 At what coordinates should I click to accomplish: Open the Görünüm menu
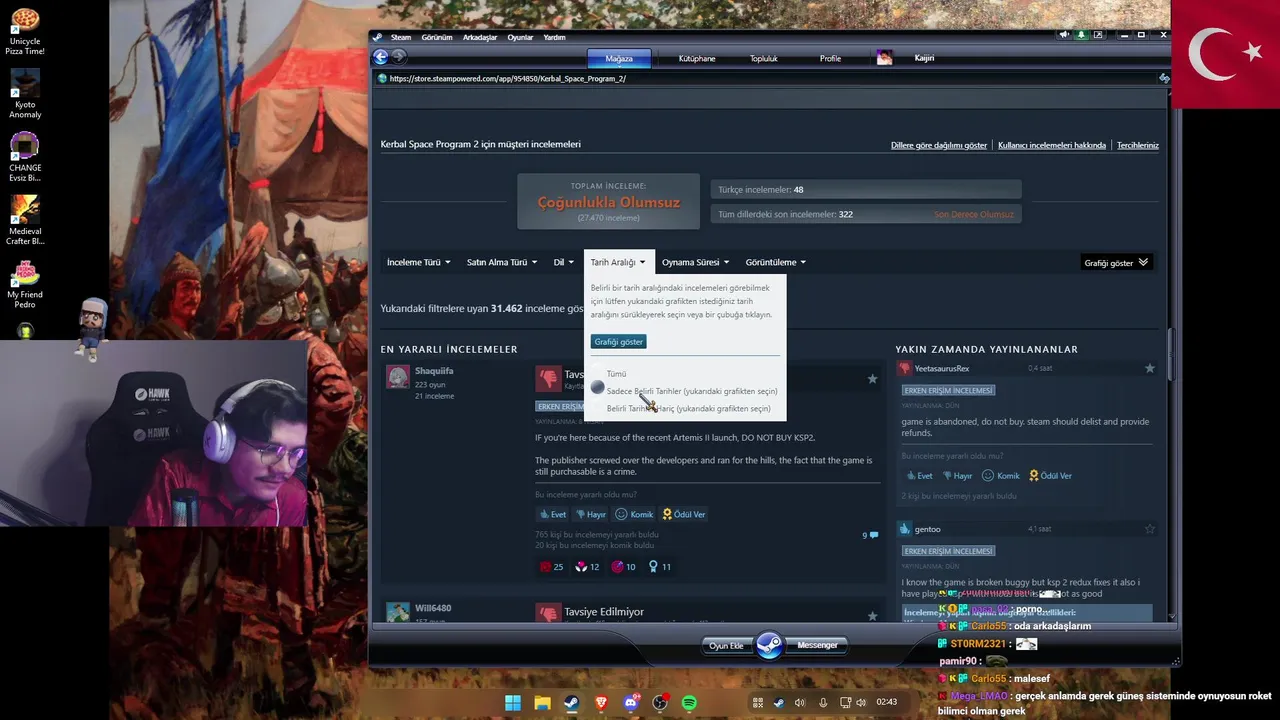tap(437, 37)
